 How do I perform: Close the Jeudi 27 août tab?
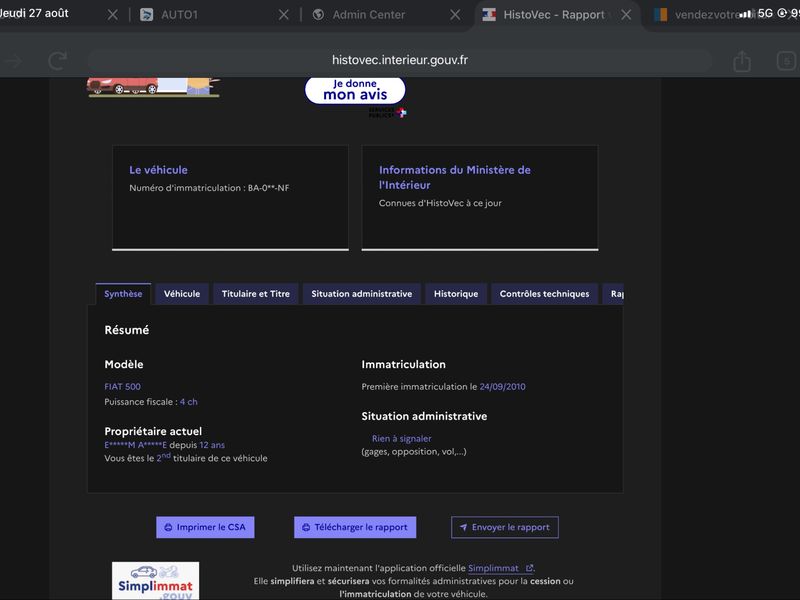coord(113,15)
